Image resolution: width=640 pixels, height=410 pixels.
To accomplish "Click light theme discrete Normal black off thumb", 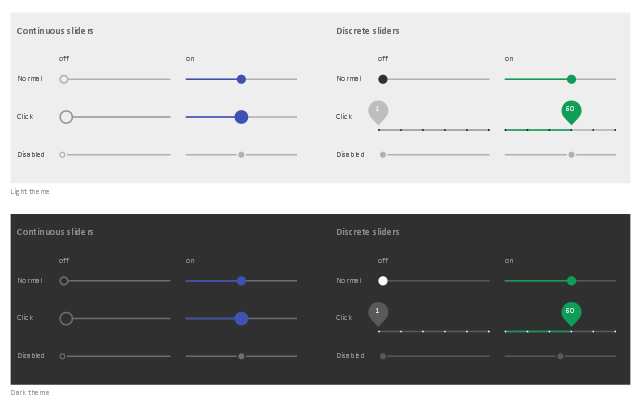I will point(383,79).
